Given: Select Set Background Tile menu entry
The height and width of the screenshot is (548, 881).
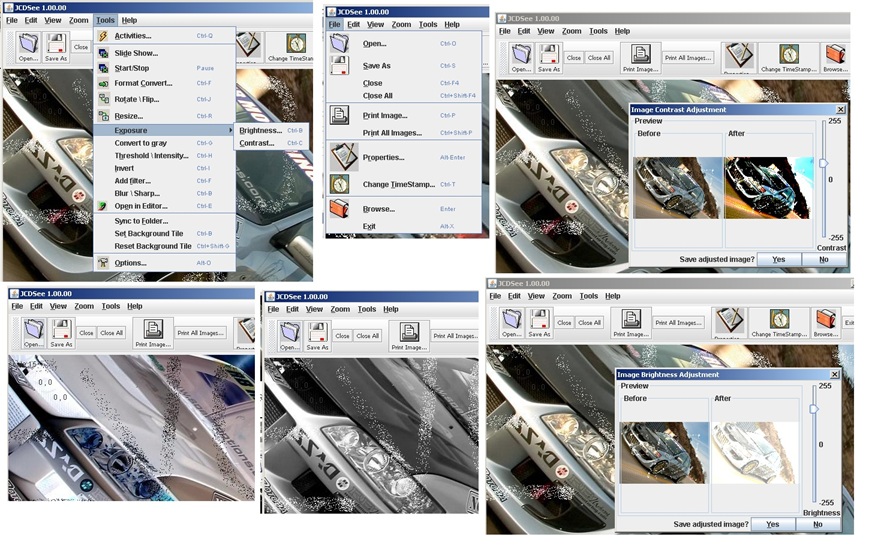Looking at the screenshot, I should (164, 234).
